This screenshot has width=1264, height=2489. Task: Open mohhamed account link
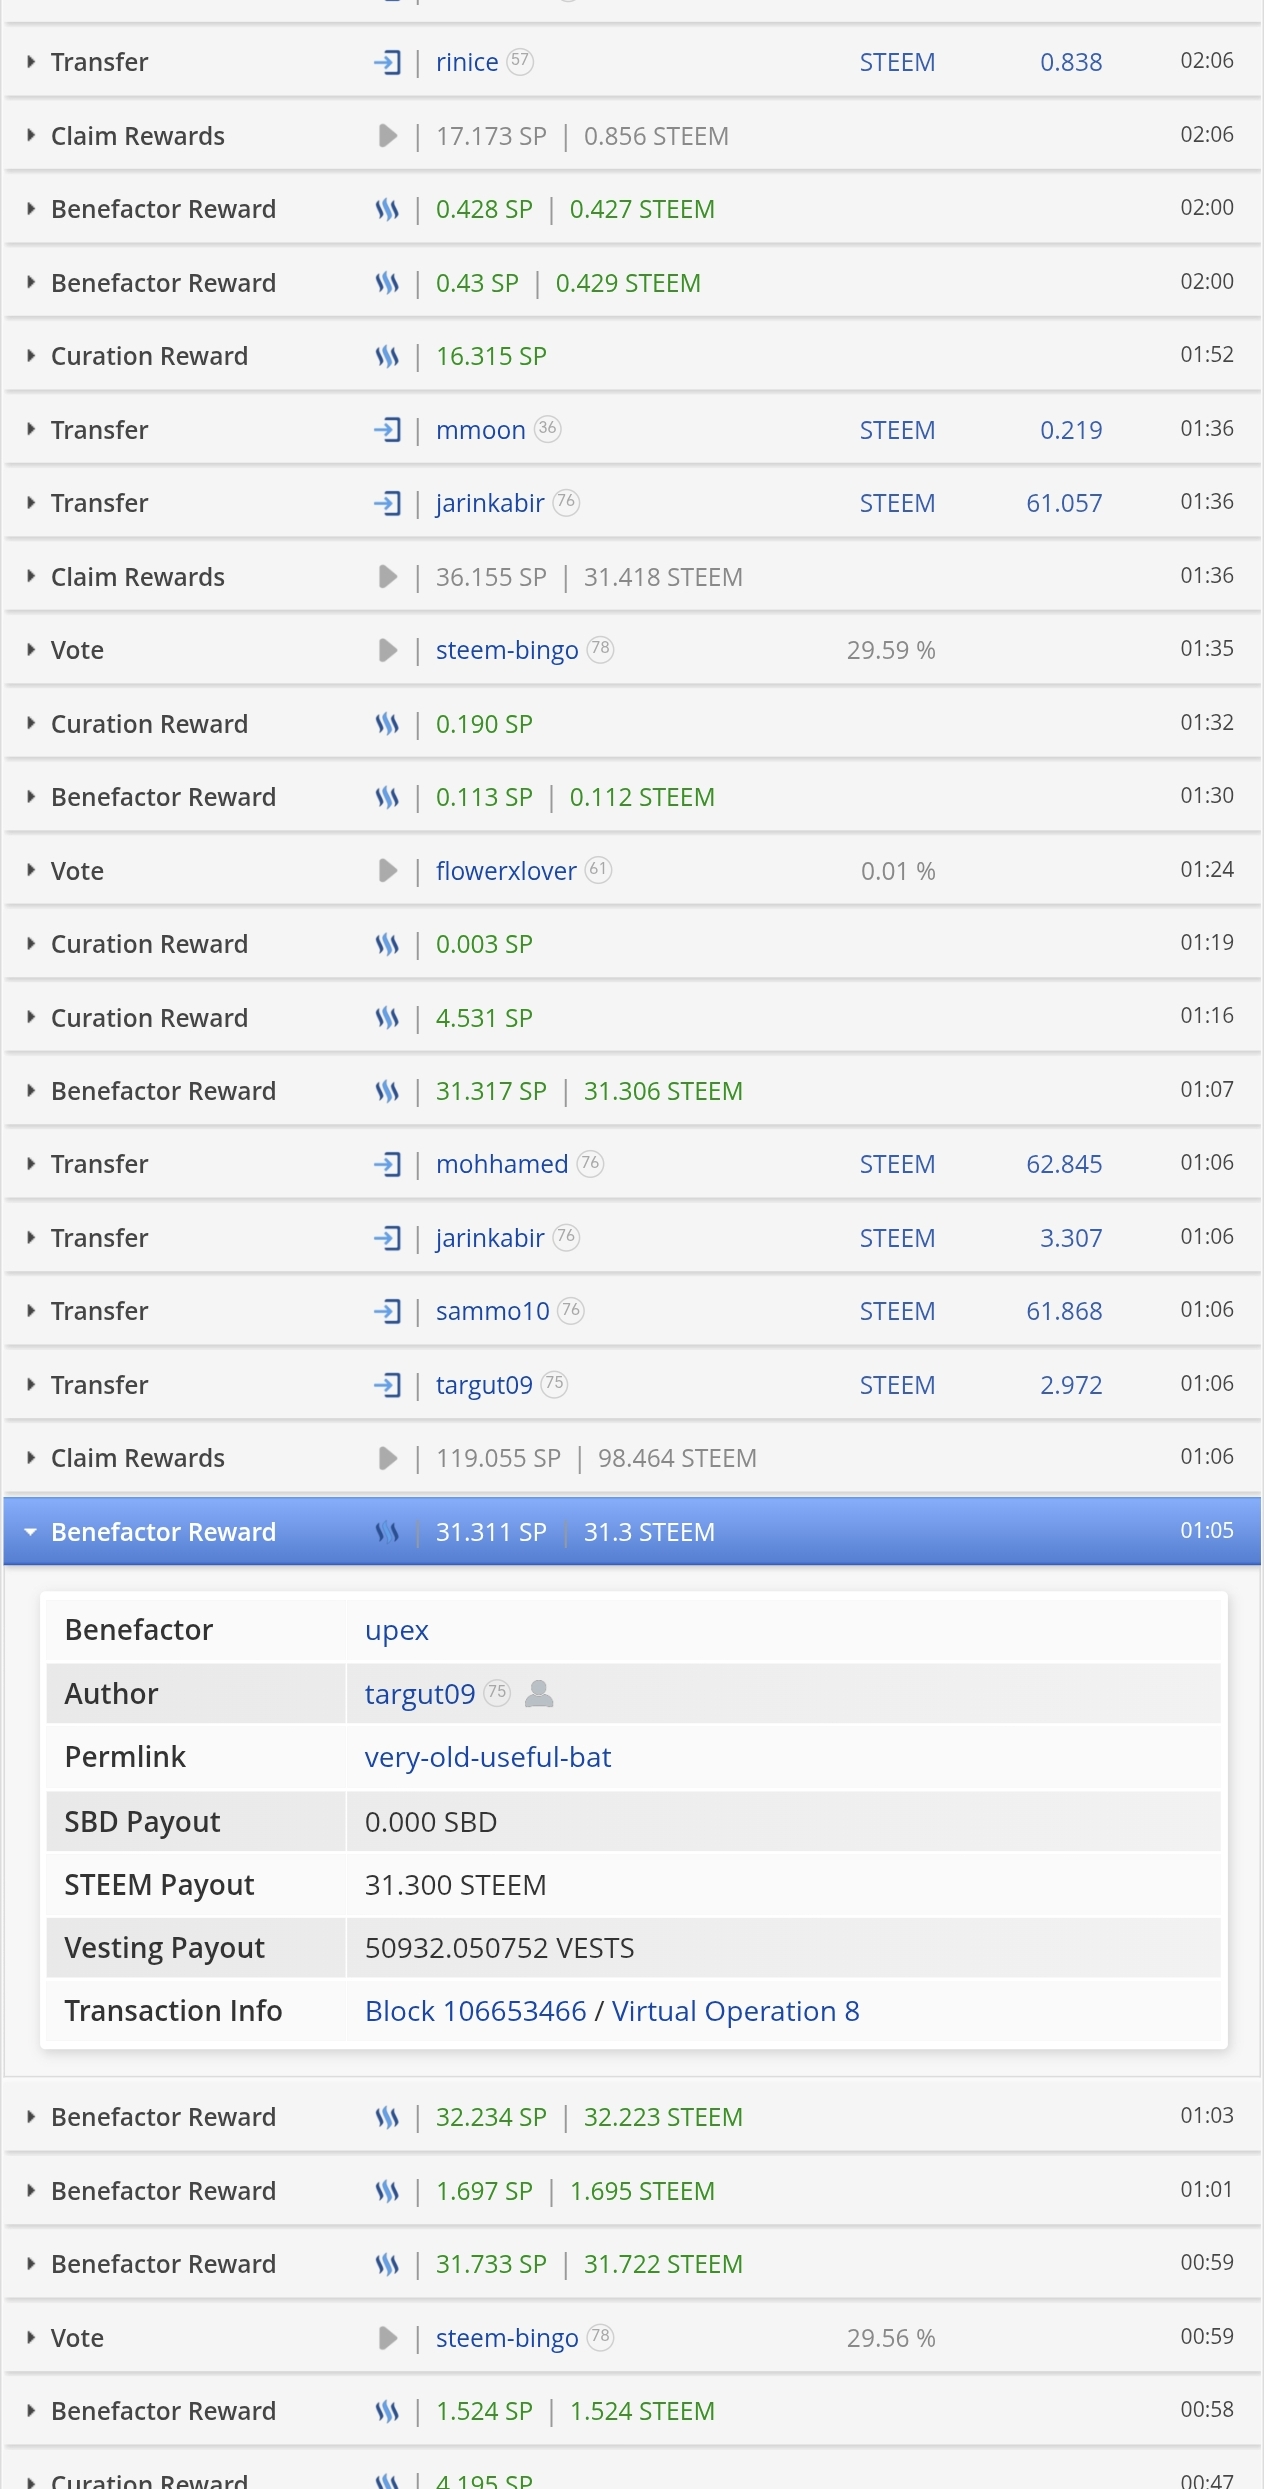coord(502,1164)
